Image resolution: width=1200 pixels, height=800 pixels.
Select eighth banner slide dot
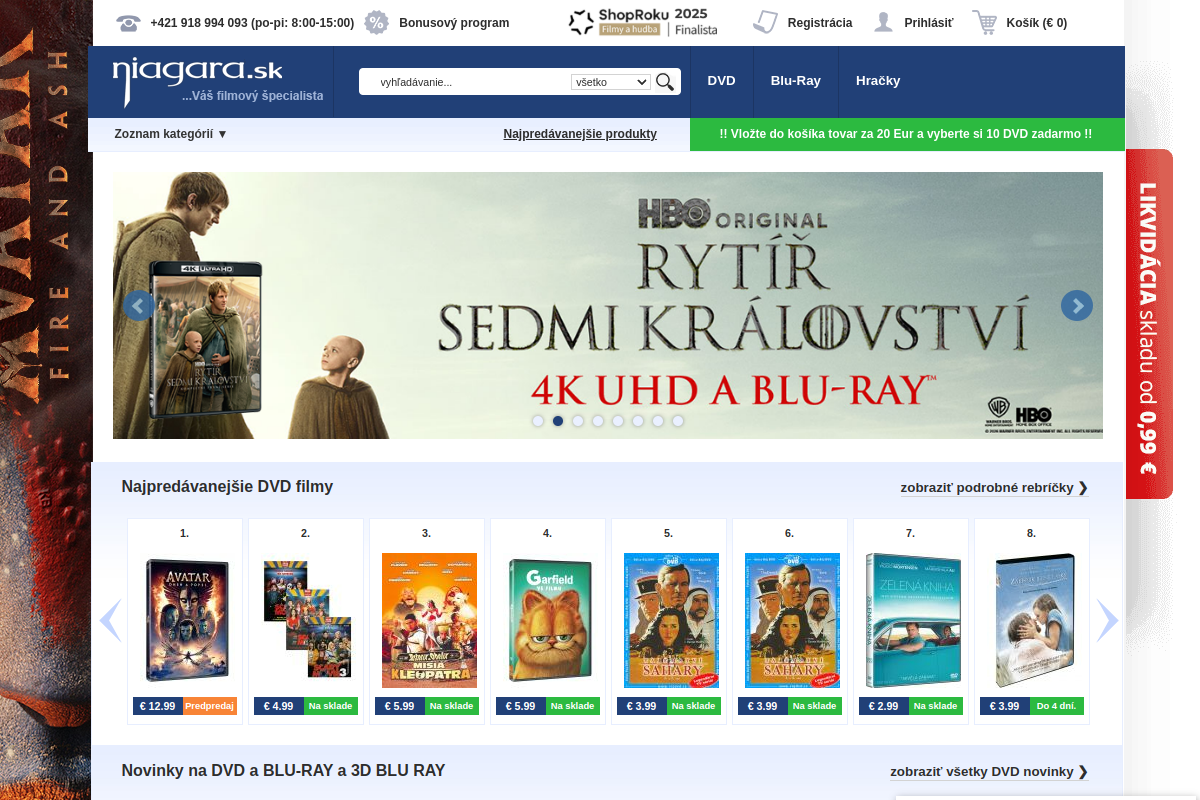click(x=678, y=421)
